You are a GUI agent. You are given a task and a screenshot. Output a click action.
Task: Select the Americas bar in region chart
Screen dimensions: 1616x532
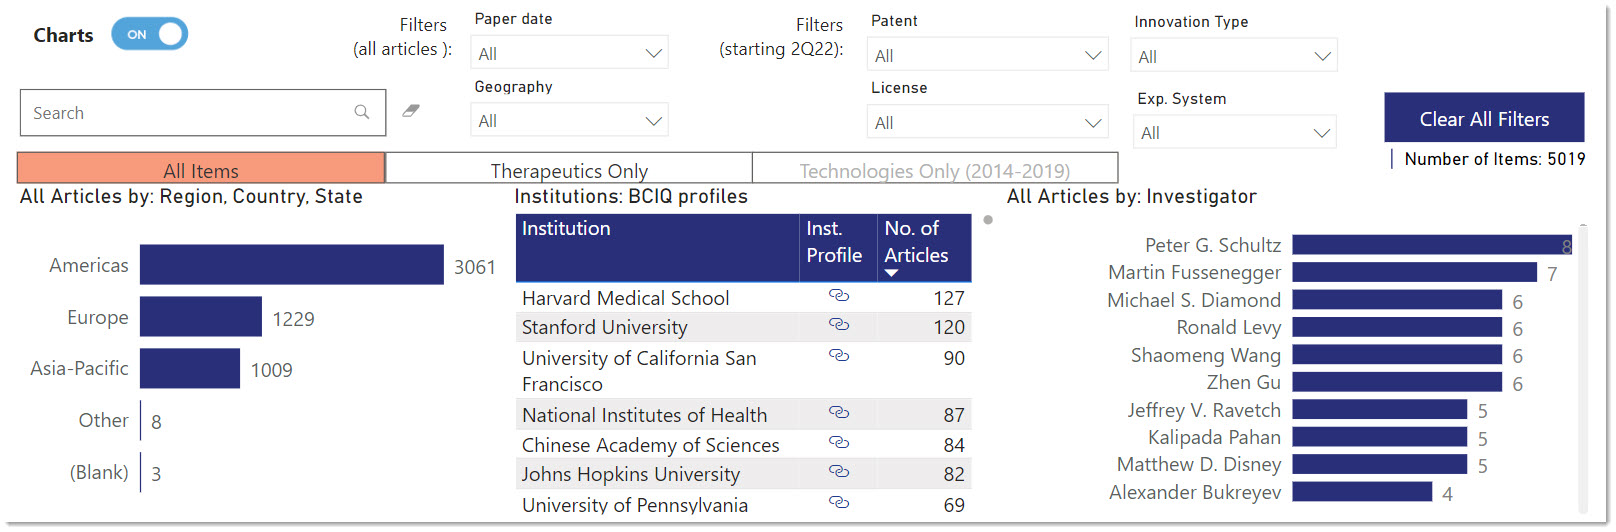pyautogui.click(x=291, y=265)
